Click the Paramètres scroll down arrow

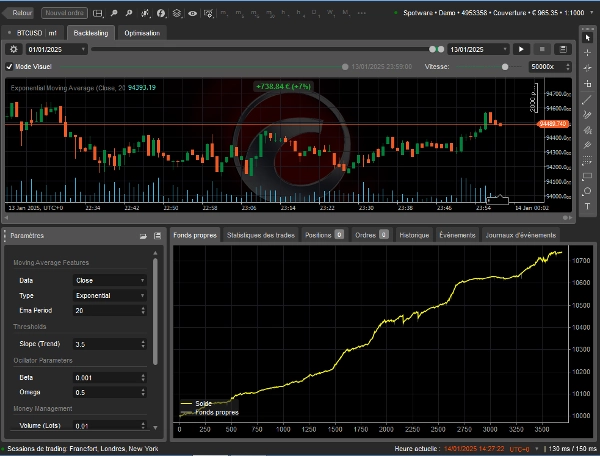(155, 428)
